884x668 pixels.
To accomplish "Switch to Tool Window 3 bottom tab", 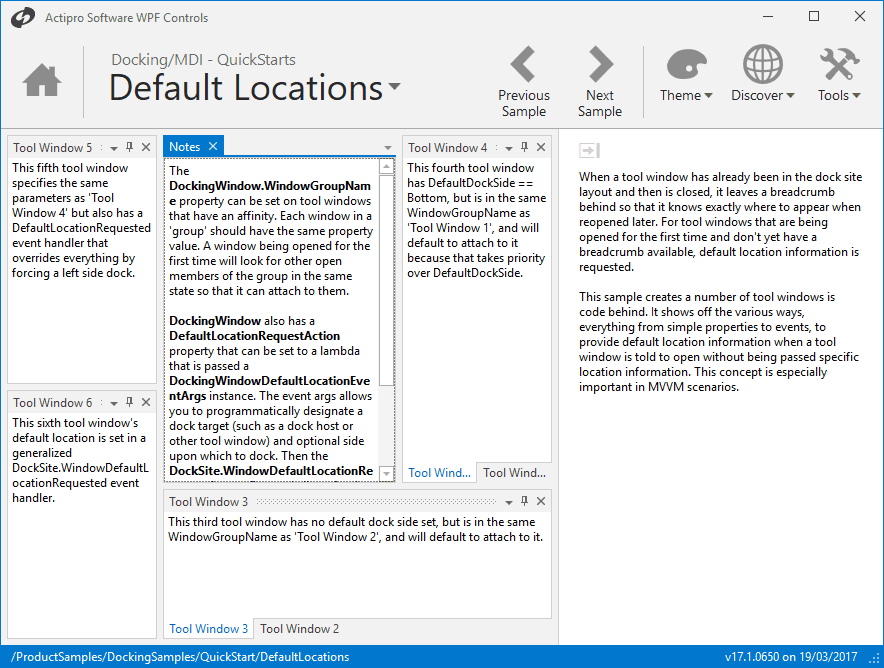I will [x=209, y=629].
